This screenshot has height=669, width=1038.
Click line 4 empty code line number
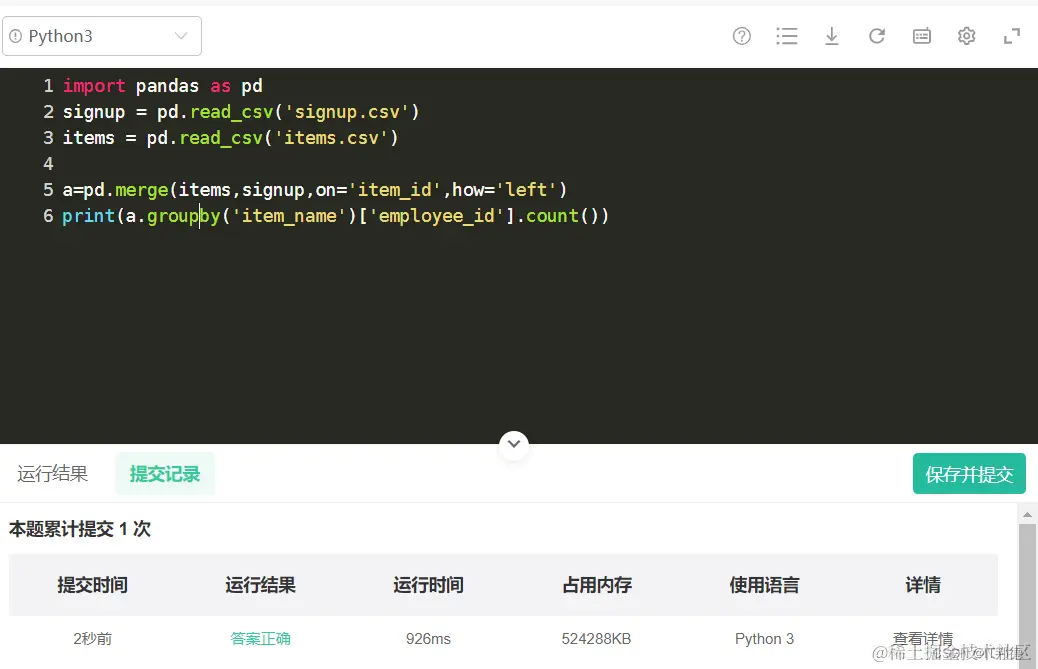click(x=48, y=163)
